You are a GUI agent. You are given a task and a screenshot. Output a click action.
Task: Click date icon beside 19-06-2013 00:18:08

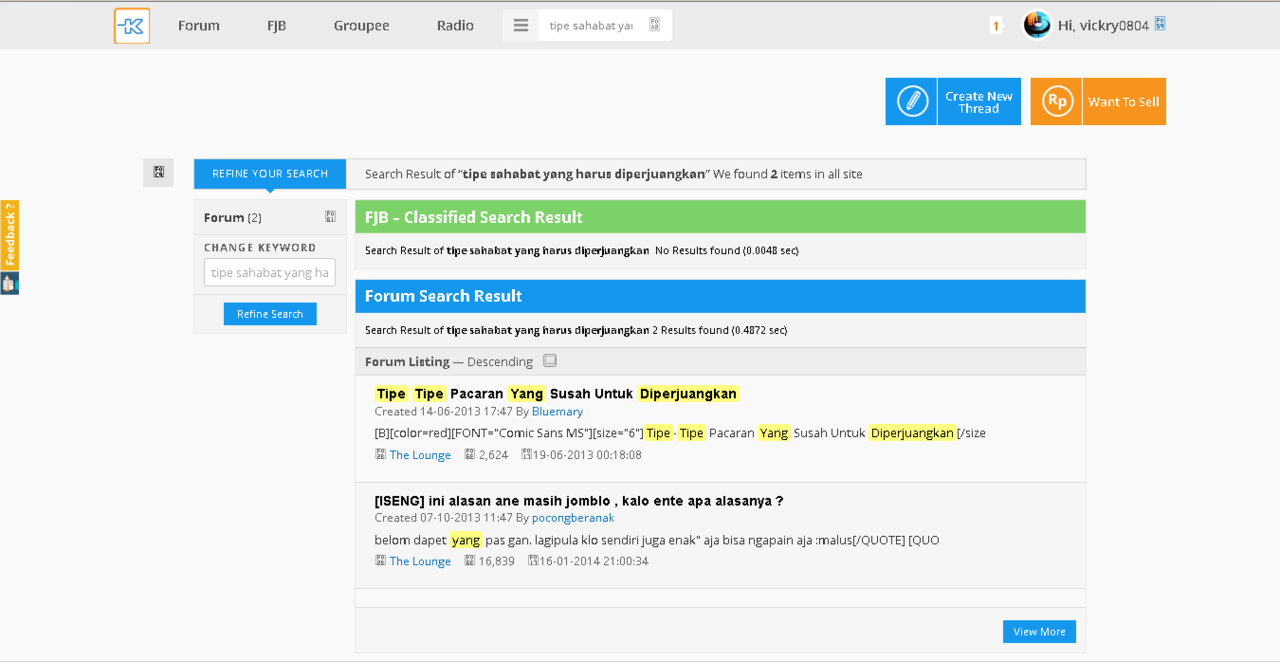[526, 454]
